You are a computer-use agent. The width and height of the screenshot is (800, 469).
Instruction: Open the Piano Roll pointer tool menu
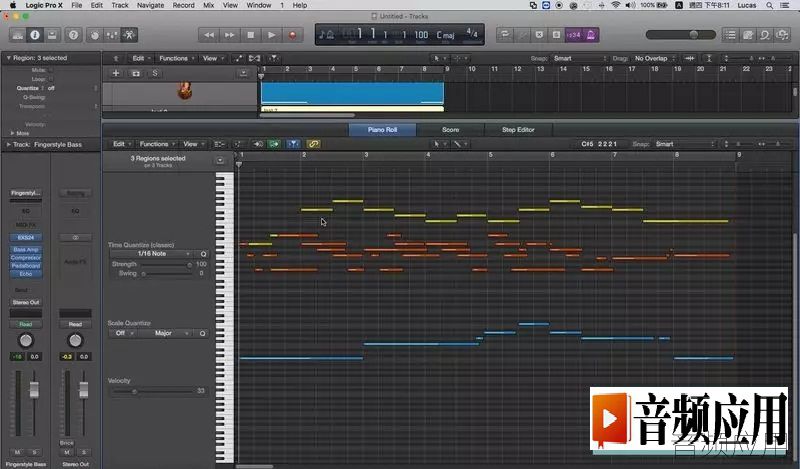point(439,144)
